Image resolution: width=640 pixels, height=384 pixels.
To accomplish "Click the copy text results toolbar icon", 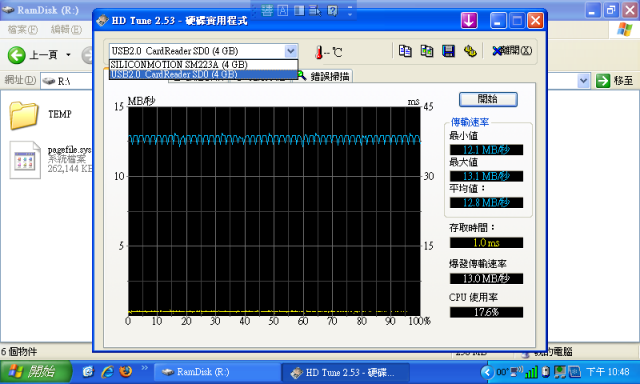I will pyautogui.click(x=405, y=51).
